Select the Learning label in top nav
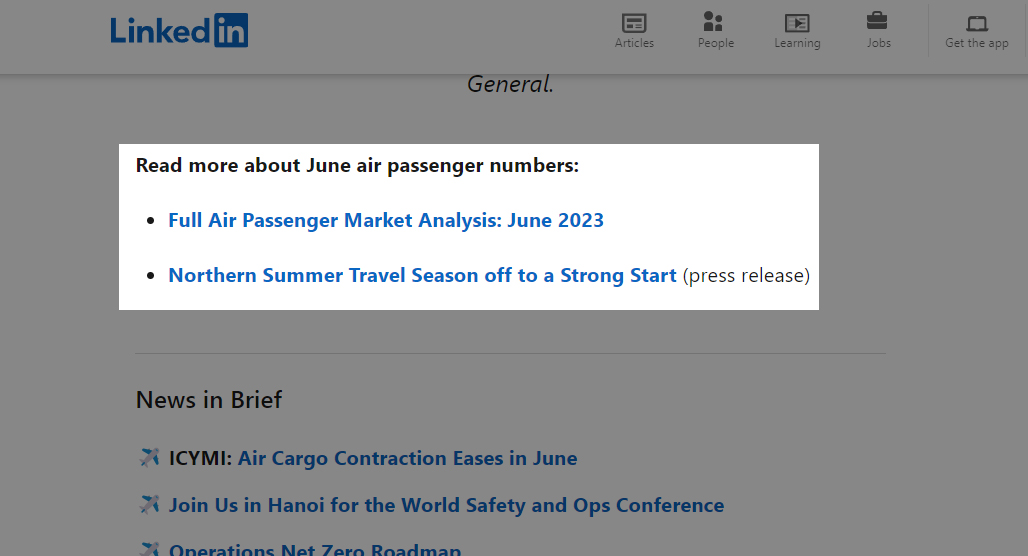 point(797,43)
